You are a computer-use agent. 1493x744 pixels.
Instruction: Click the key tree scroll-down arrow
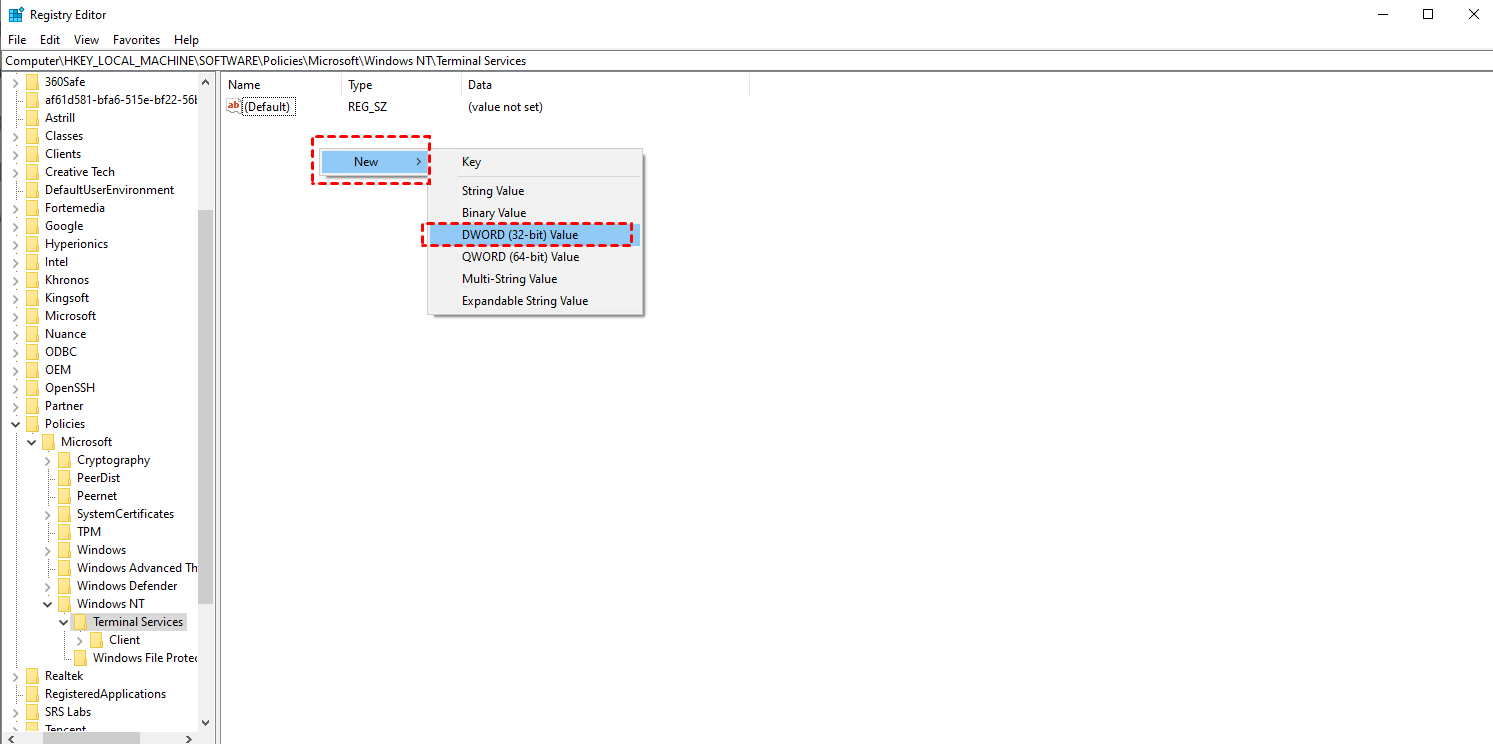click(x=206, y=722)
